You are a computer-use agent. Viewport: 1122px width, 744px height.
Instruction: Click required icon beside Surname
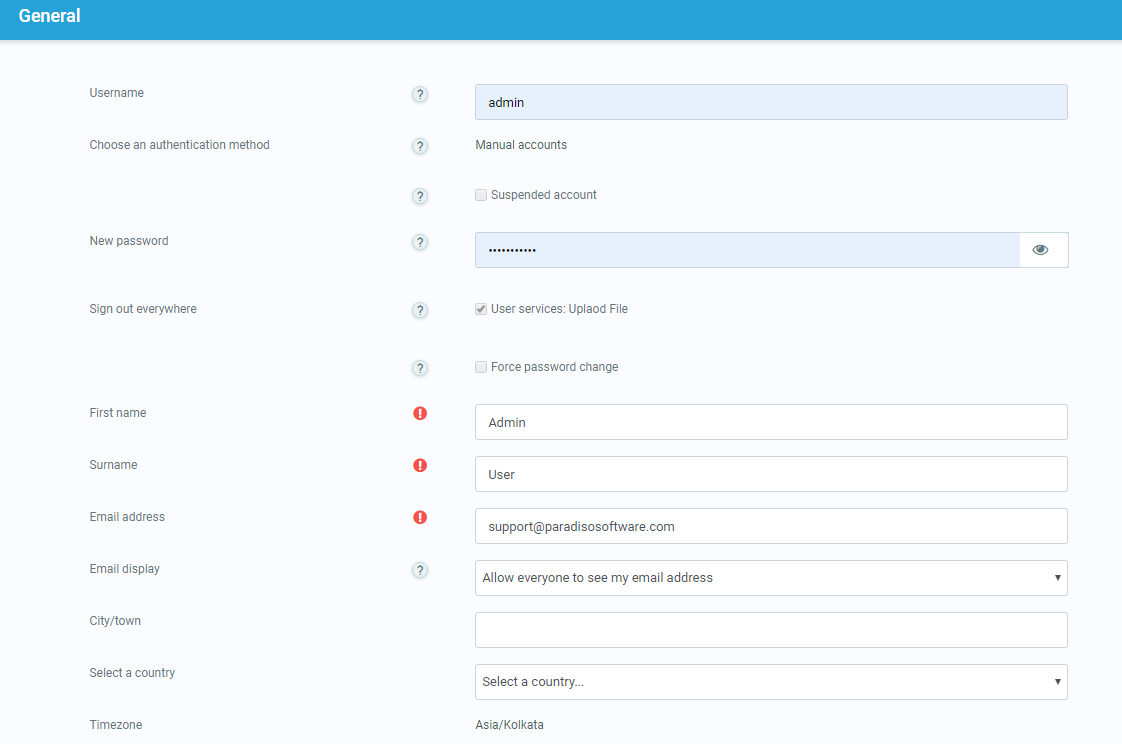[420, 465]
